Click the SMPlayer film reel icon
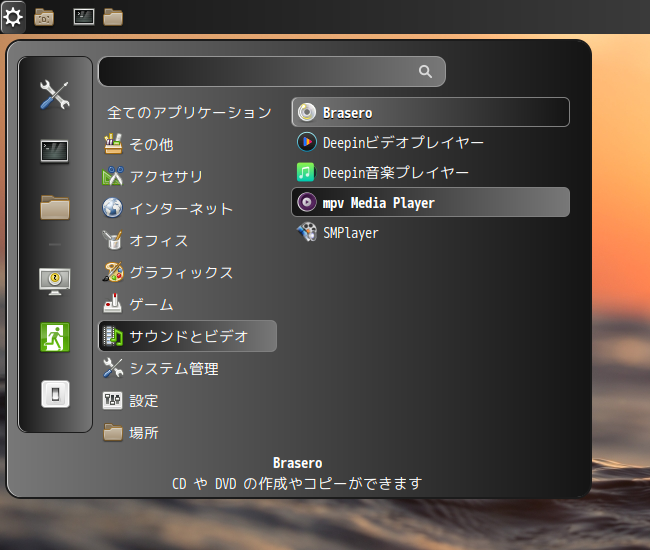Image resolution: width=650 pixels, height=550 pixels. [307, 232]
